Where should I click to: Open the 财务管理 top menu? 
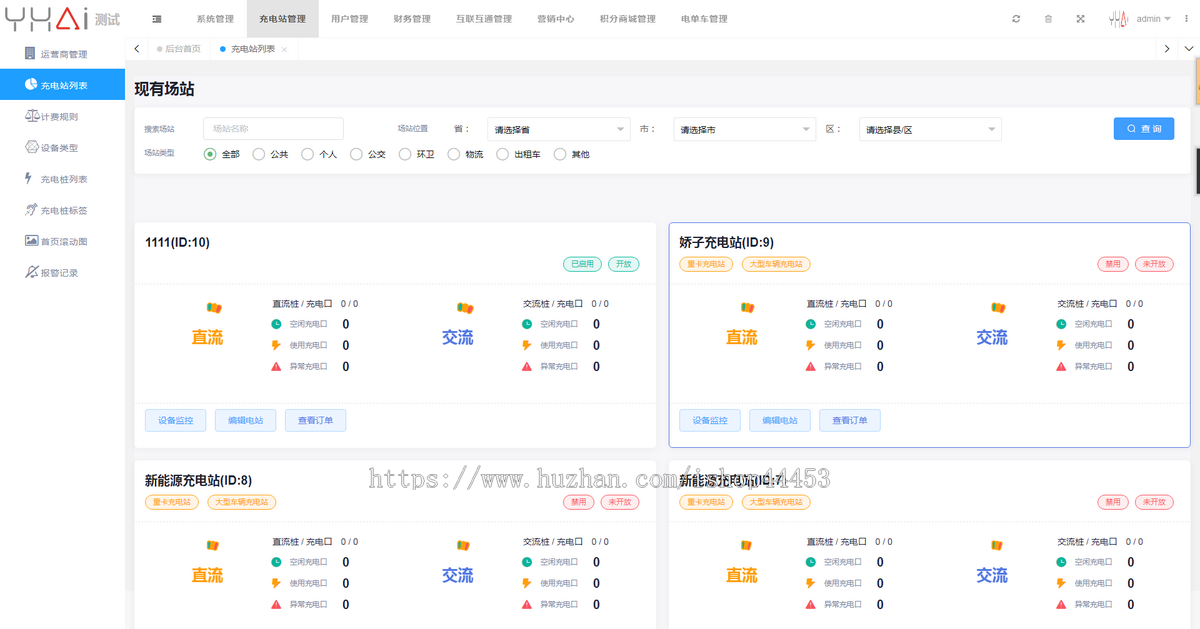tap(412, 19)
